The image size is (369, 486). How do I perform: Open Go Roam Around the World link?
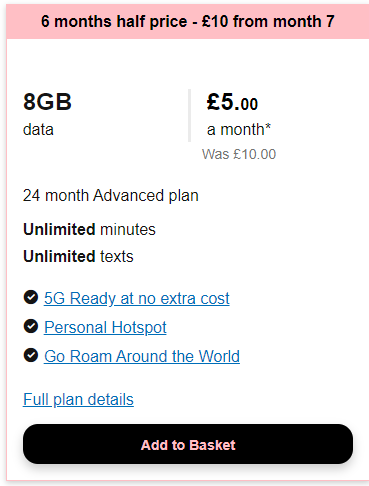142,356
